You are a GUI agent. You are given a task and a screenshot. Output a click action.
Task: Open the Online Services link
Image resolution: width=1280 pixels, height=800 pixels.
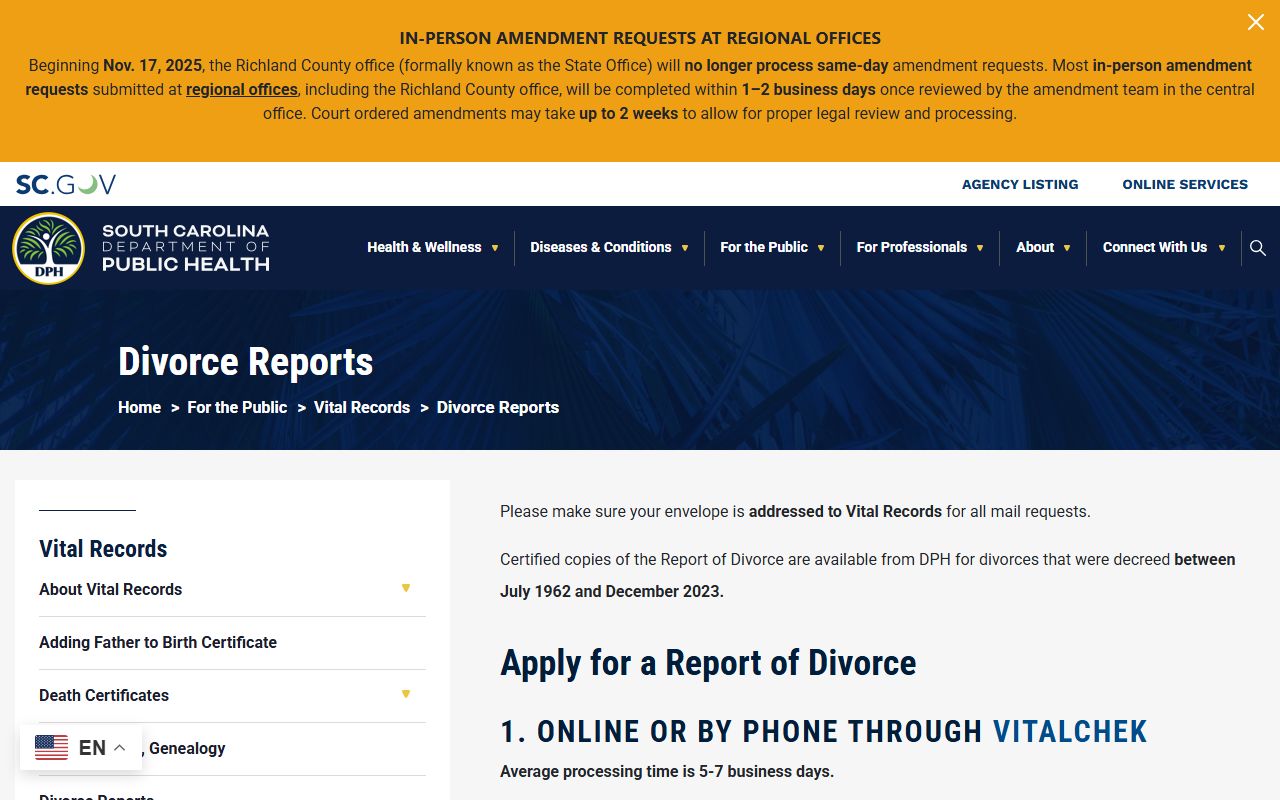(x=1185, y=184)
